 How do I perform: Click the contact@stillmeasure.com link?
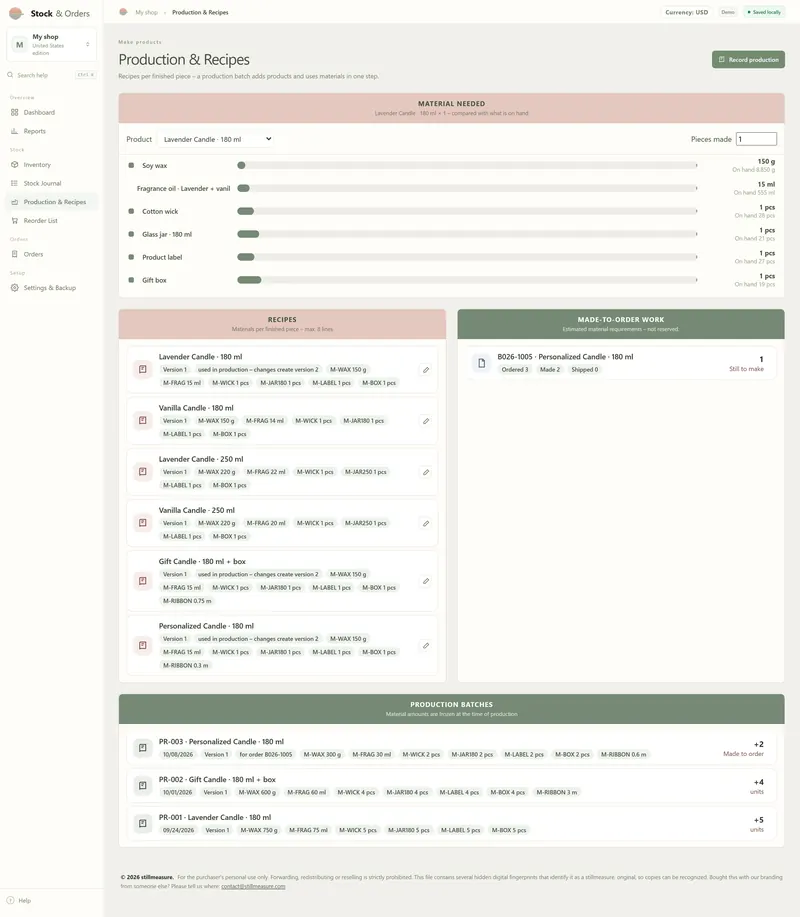click(253, 886)
